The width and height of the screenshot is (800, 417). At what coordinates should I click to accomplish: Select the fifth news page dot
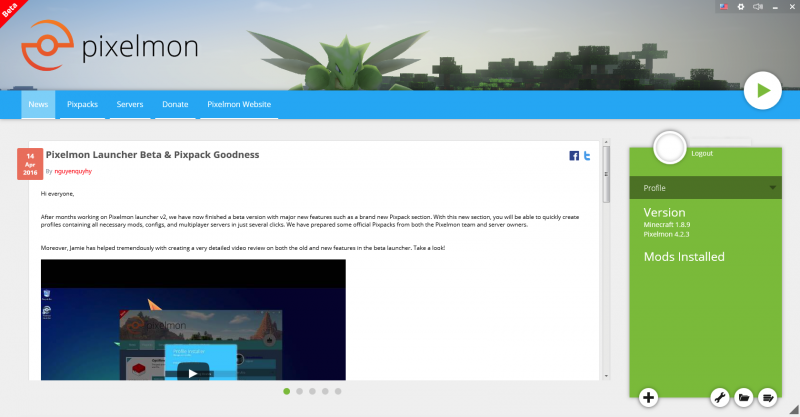pyautogui.click(x=338, y=391)
